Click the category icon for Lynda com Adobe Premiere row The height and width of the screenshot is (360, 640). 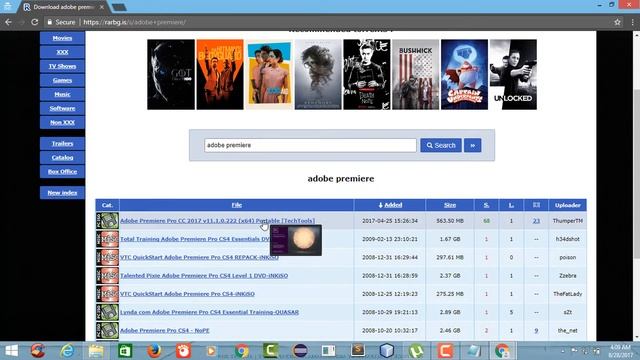(107, 312)
